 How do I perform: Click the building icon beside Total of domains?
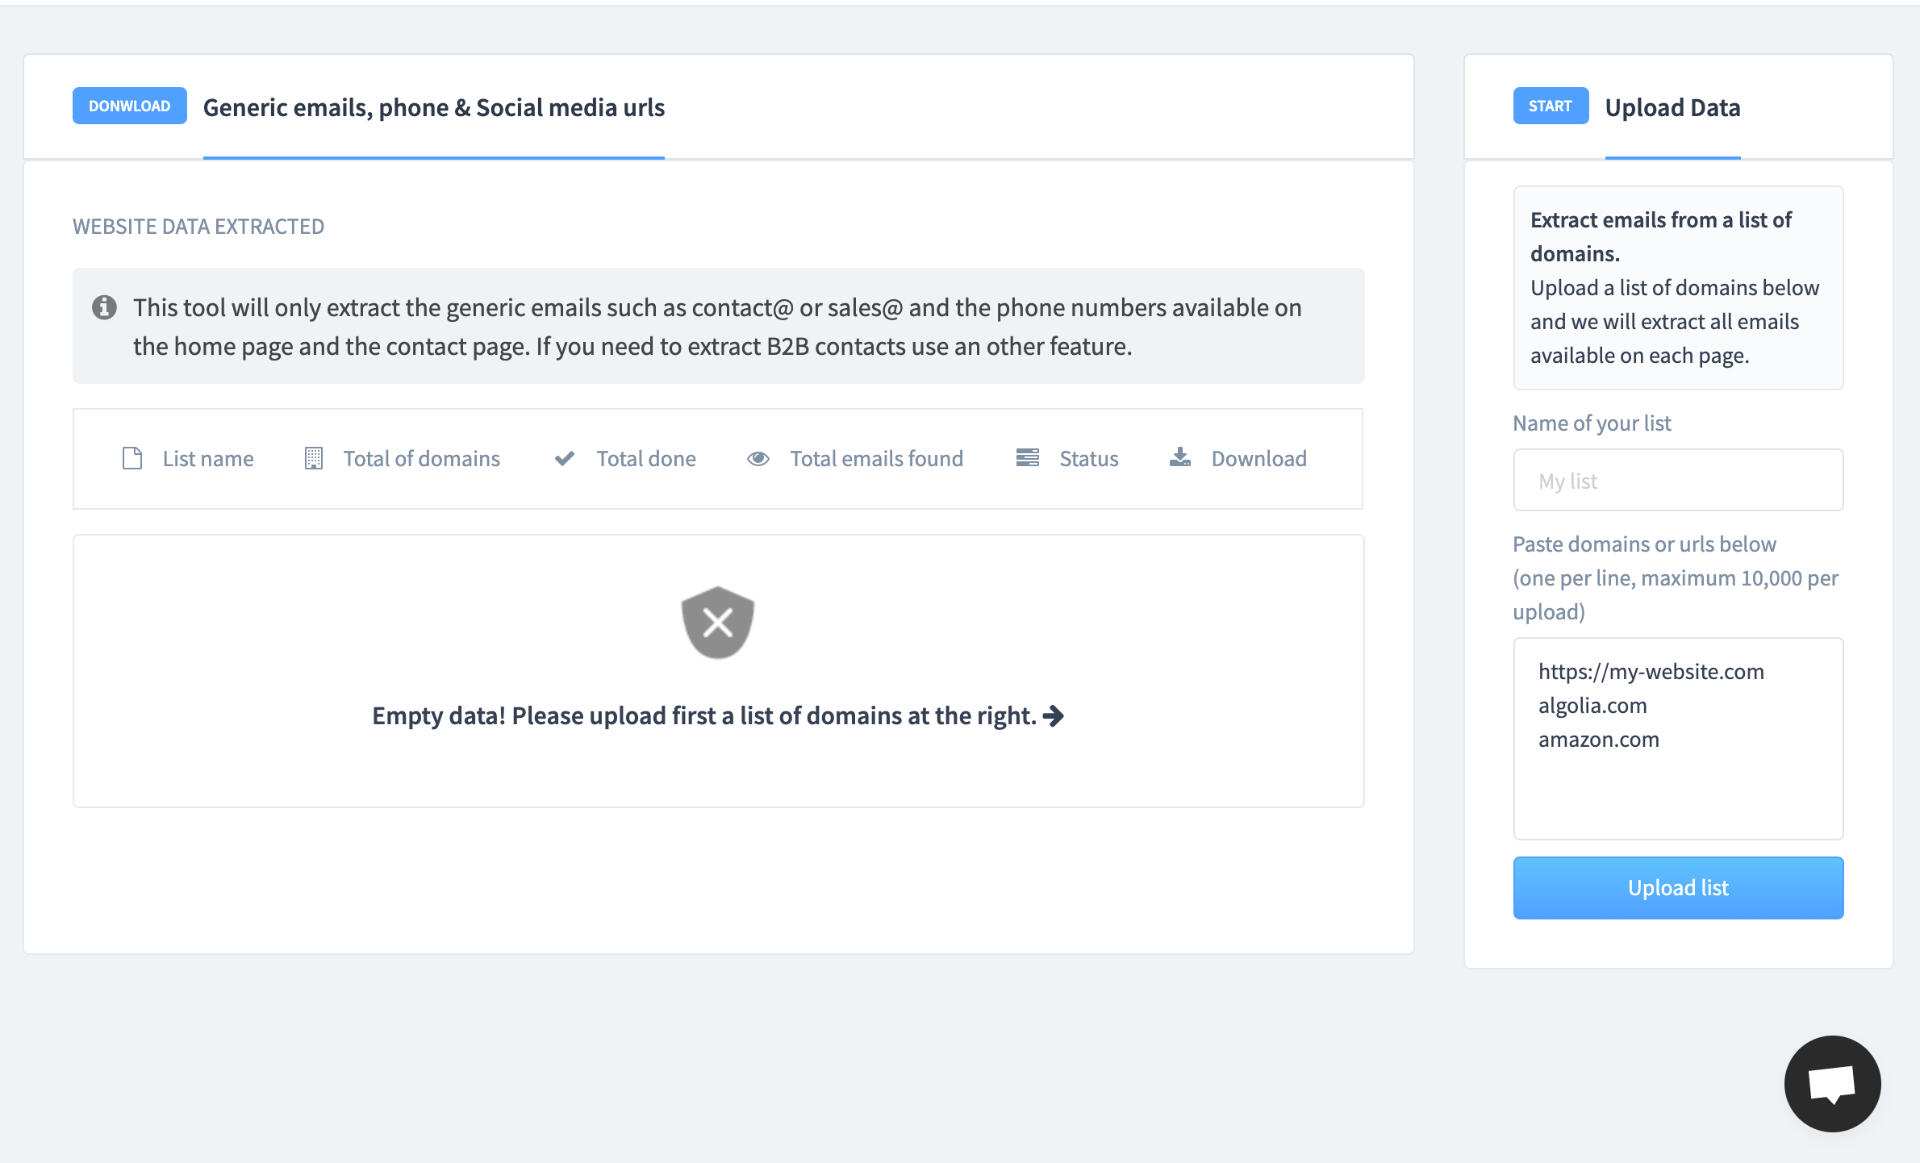[x=313, y=458]
